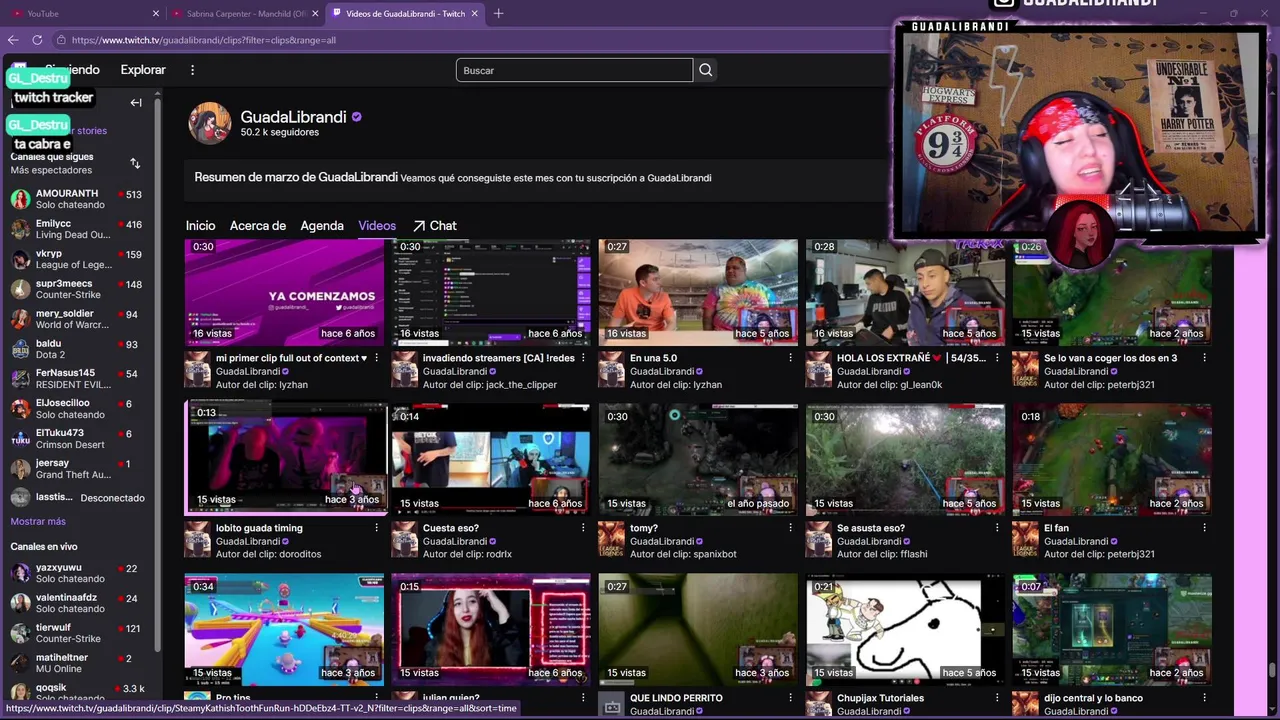Open options for 'Cuesta eso?' clip
The width and height of the screenshot is (1280, 720).
[583, 528]
